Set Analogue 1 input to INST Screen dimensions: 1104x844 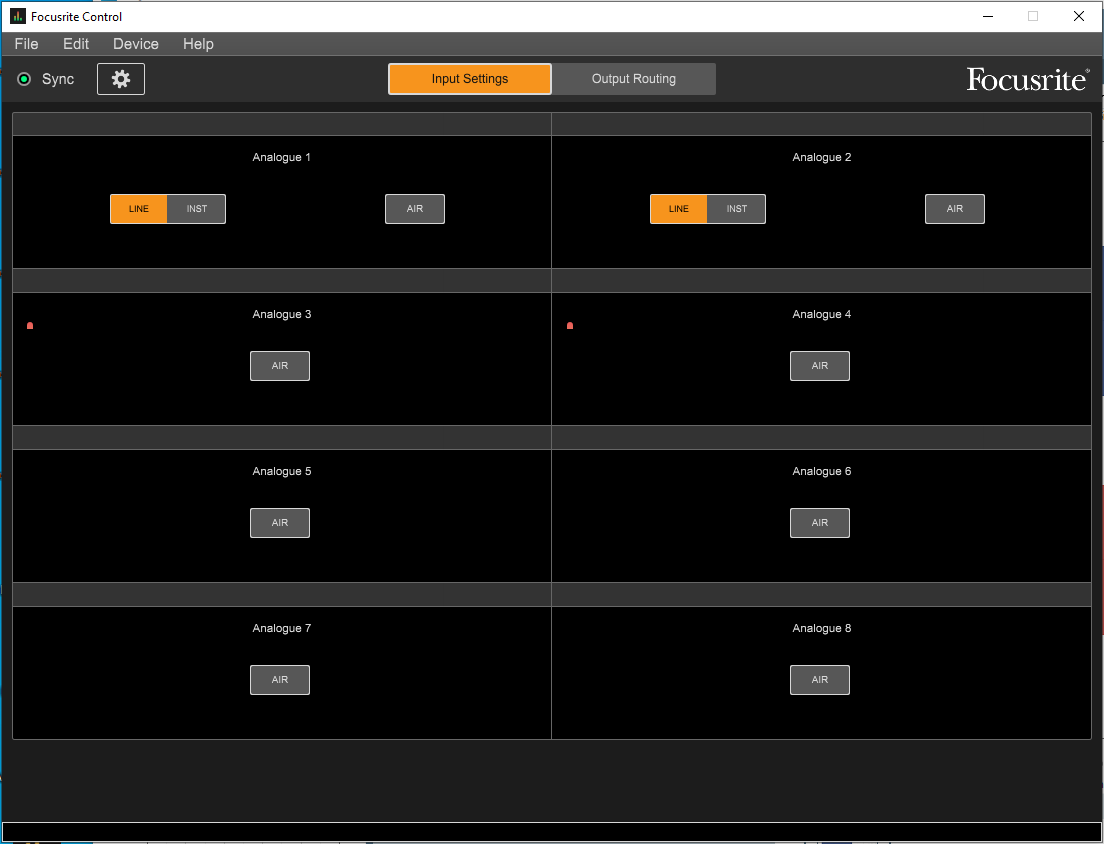[x=196, y=209]
